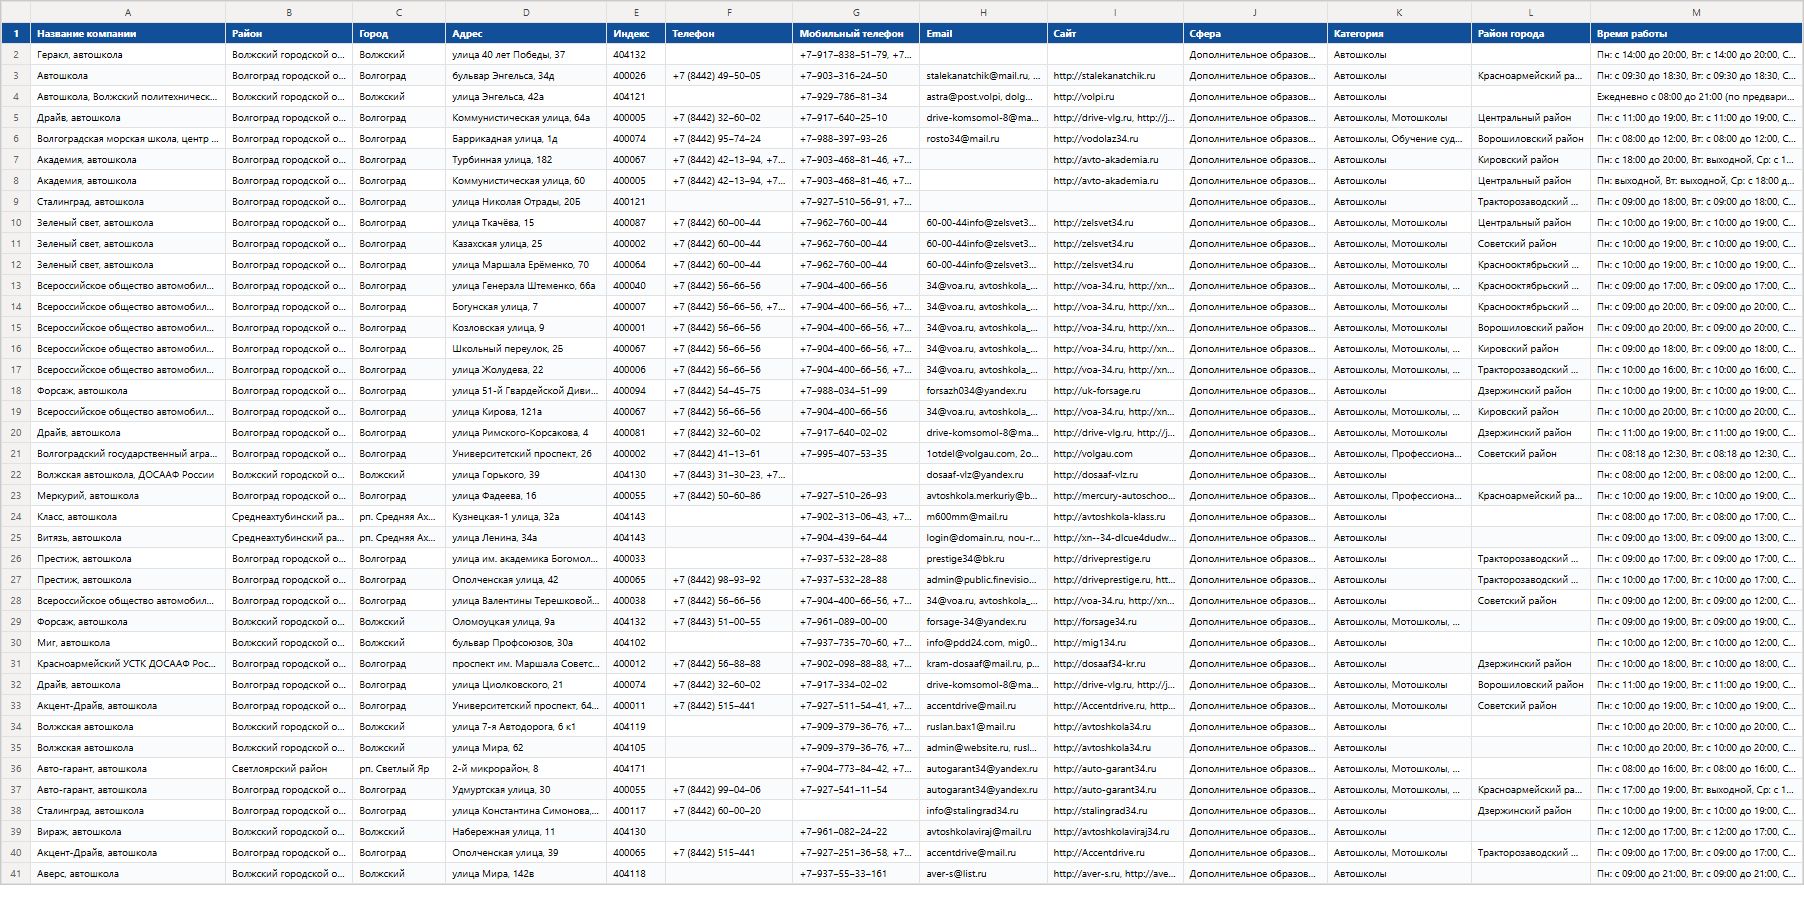Select column H header

tap(983, 12)
